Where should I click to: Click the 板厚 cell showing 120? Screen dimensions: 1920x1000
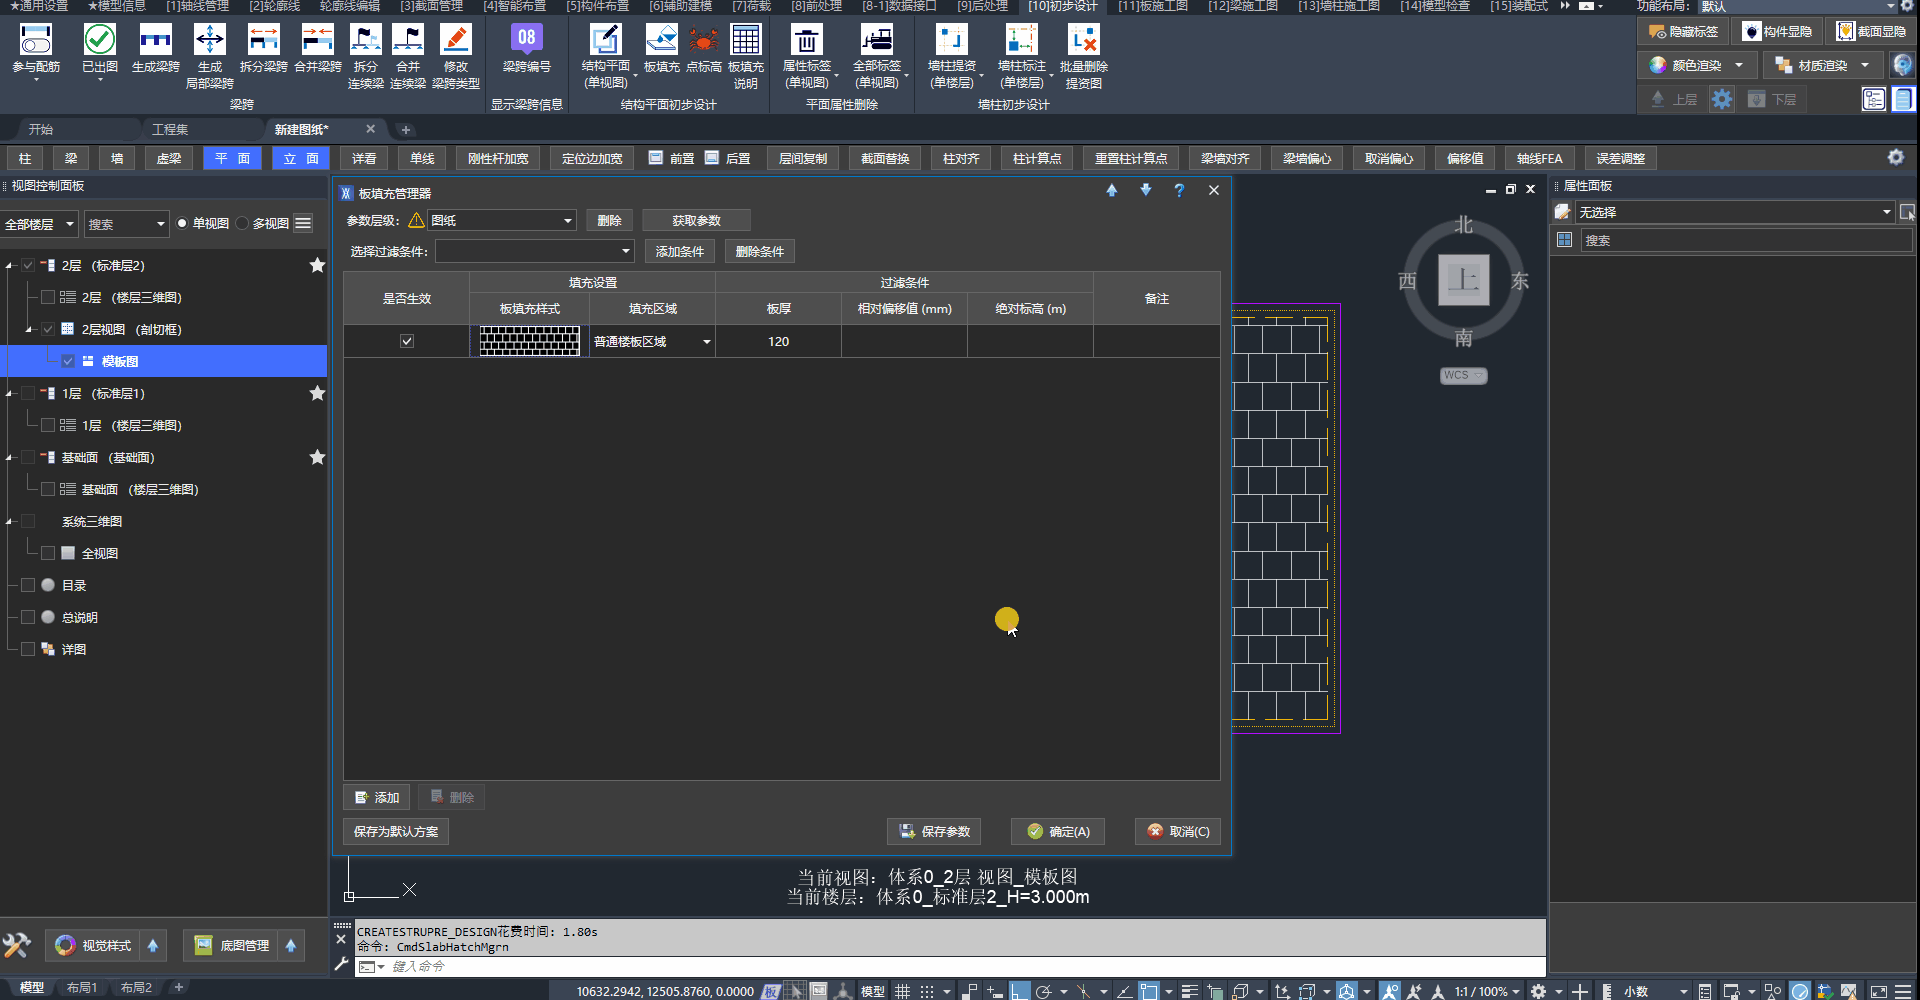778,342
